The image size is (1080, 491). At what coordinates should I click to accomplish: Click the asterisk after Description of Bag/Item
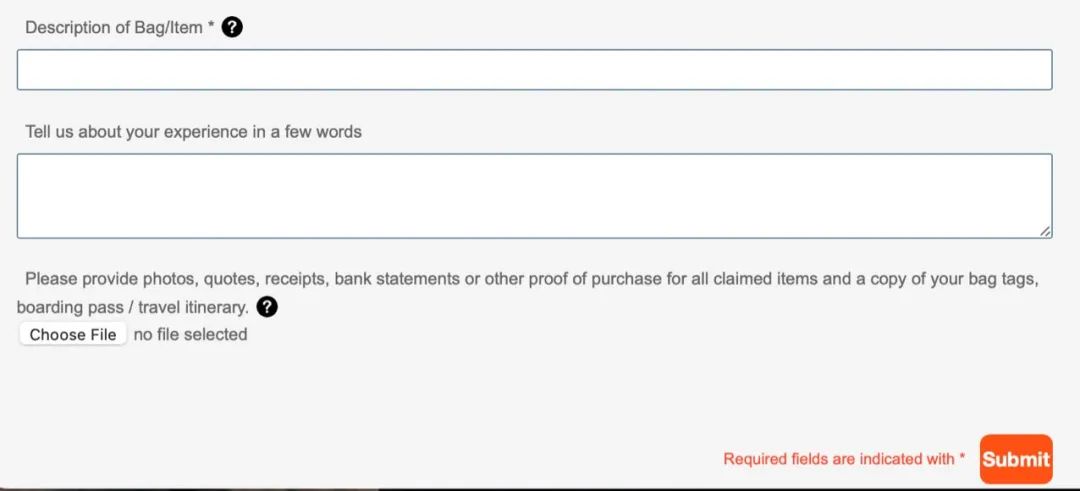(x=211, y=28)
